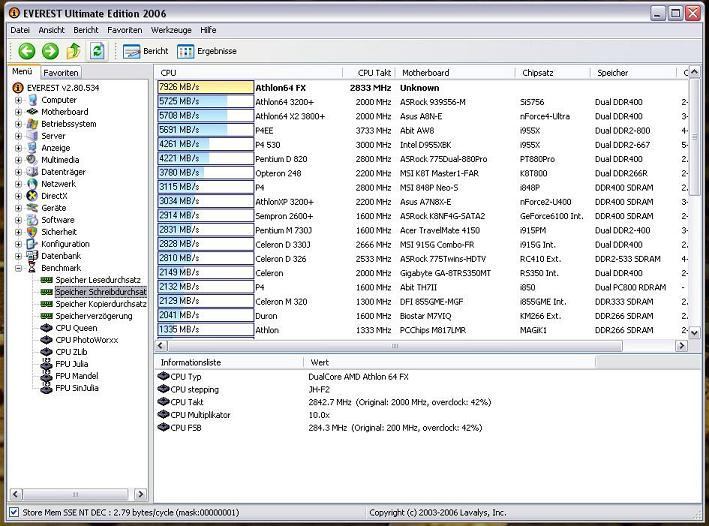The width and height of the screenshot is (709, 526).
Task: Sort by the Chipsatz column header
Action: 553,73
